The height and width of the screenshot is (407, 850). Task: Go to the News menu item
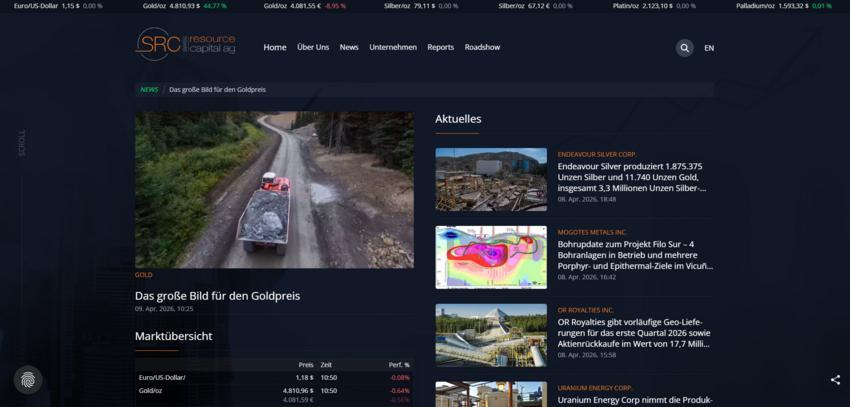pos(349,47)
